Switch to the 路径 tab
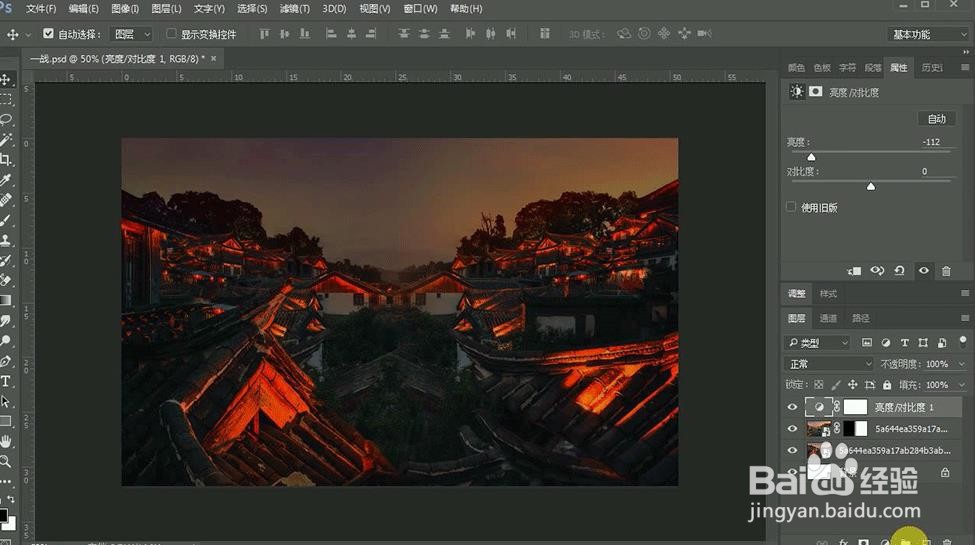 [861, 318]
